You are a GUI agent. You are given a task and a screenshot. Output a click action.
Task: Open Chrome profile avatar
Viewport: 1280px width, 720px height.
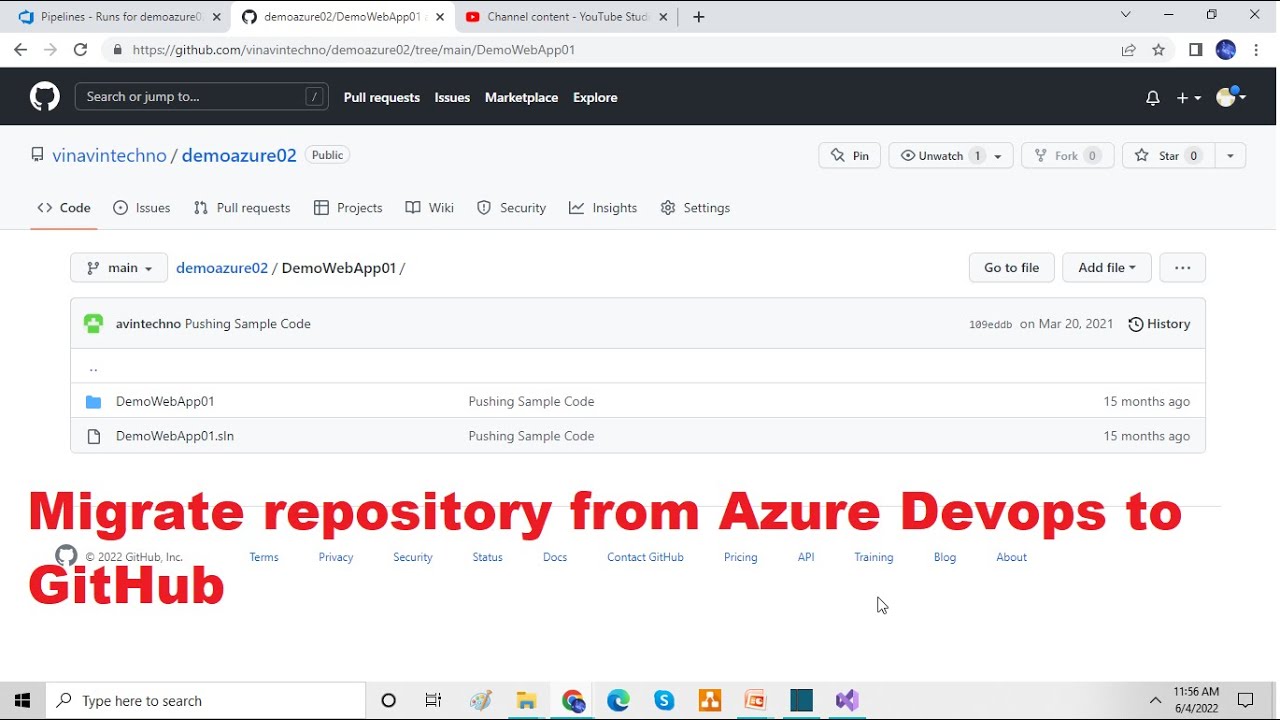(x=1226, y=50)
